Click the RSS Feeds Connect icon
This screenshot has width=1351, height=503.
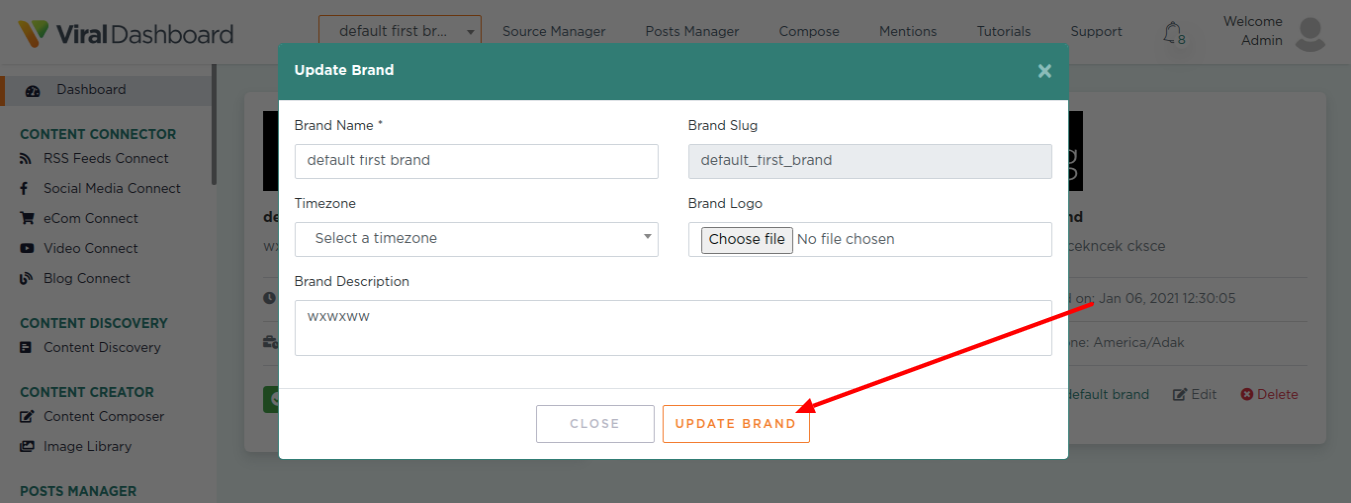point(26,159)
